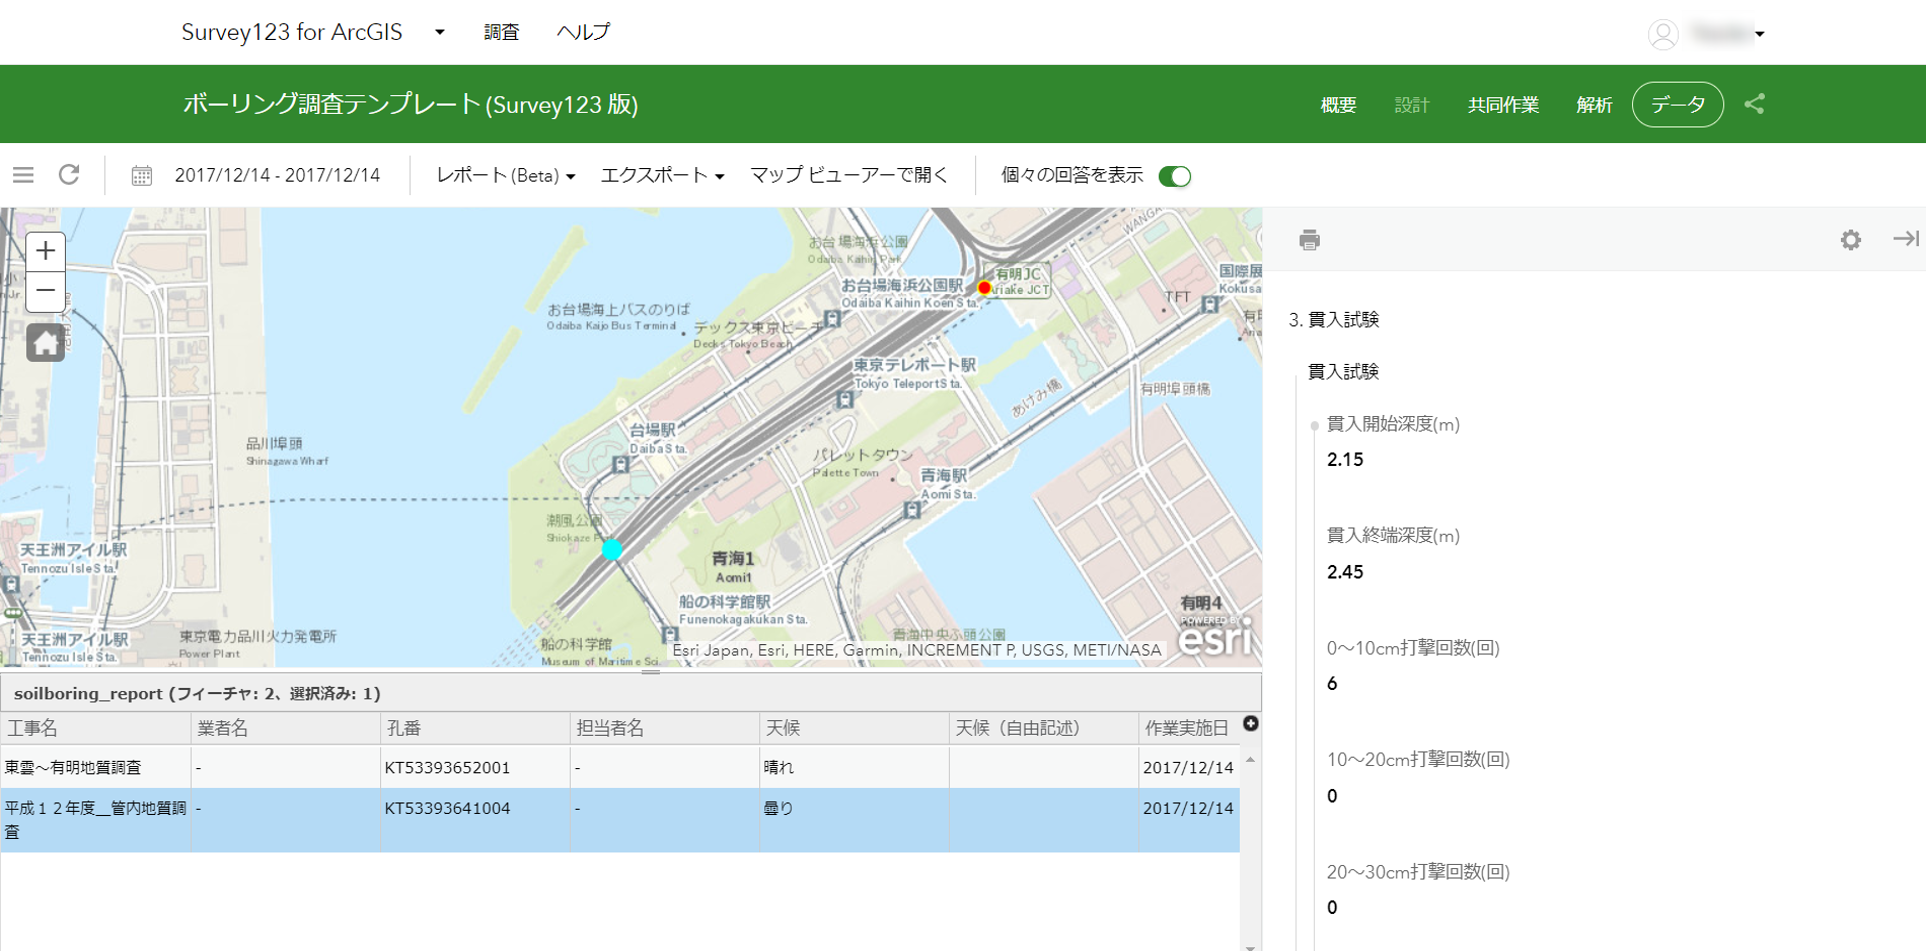Open the ヘルプ menu
Viewport: 1926px width, 951px height.
pos(583,32)
